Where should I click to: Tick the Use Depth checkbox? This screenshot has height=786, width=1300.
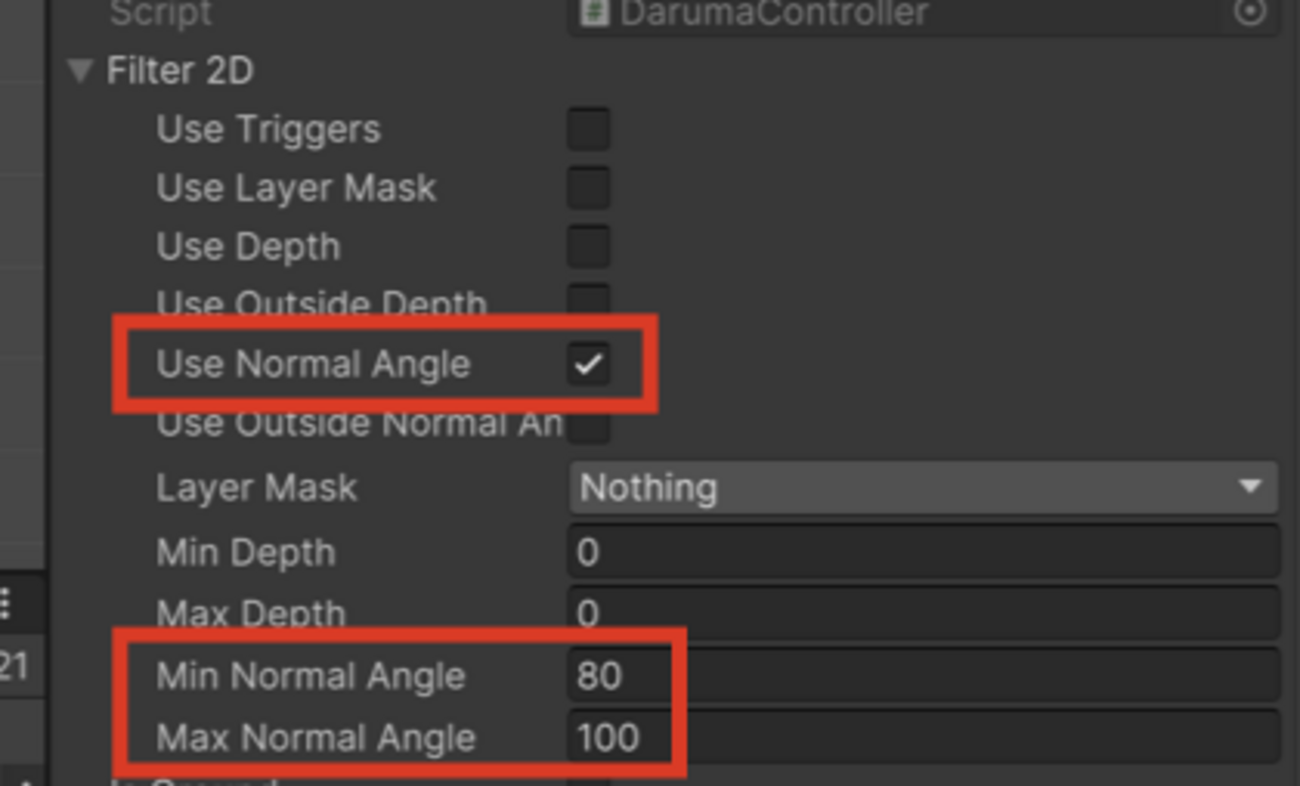[588, 247]
